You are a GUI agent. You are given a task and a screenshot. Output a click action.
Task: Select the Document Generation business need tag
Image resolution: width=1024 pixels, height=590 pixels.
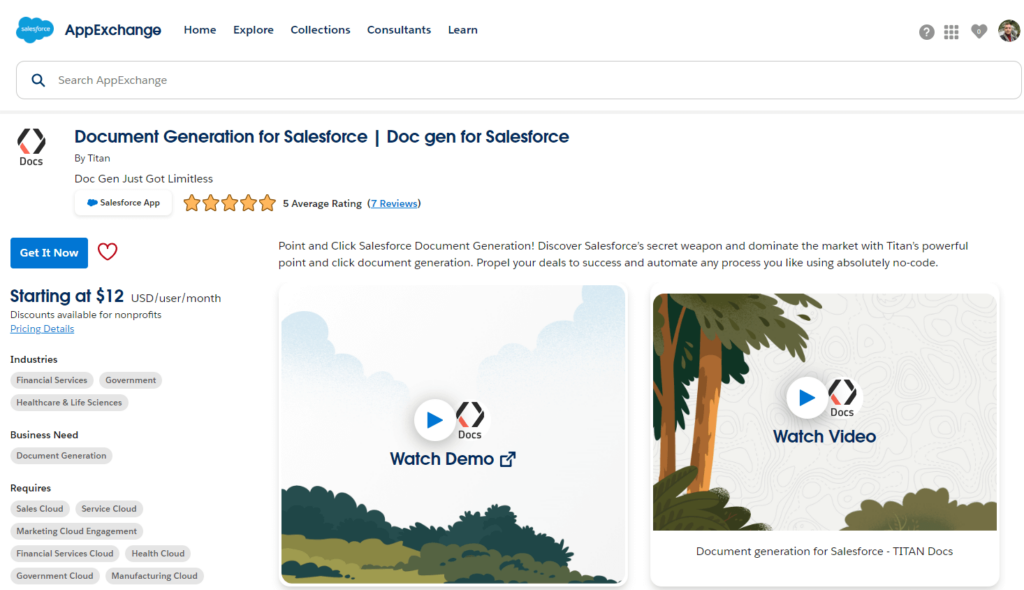[61, 455]
